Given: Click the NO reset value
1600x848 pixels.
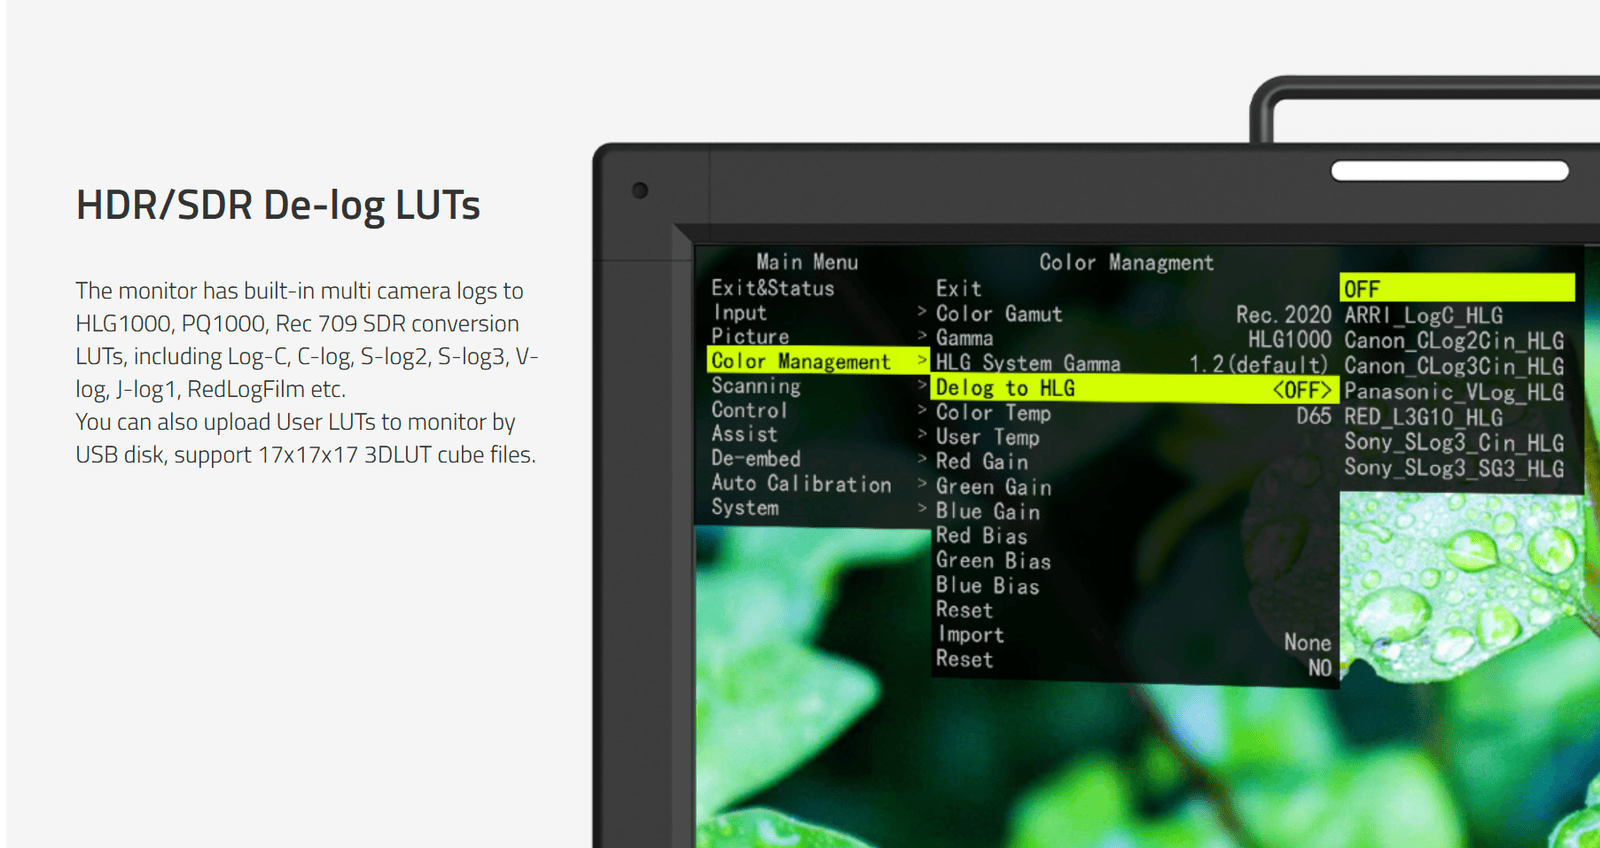Looking at the screenshot, I should 1320,667.
